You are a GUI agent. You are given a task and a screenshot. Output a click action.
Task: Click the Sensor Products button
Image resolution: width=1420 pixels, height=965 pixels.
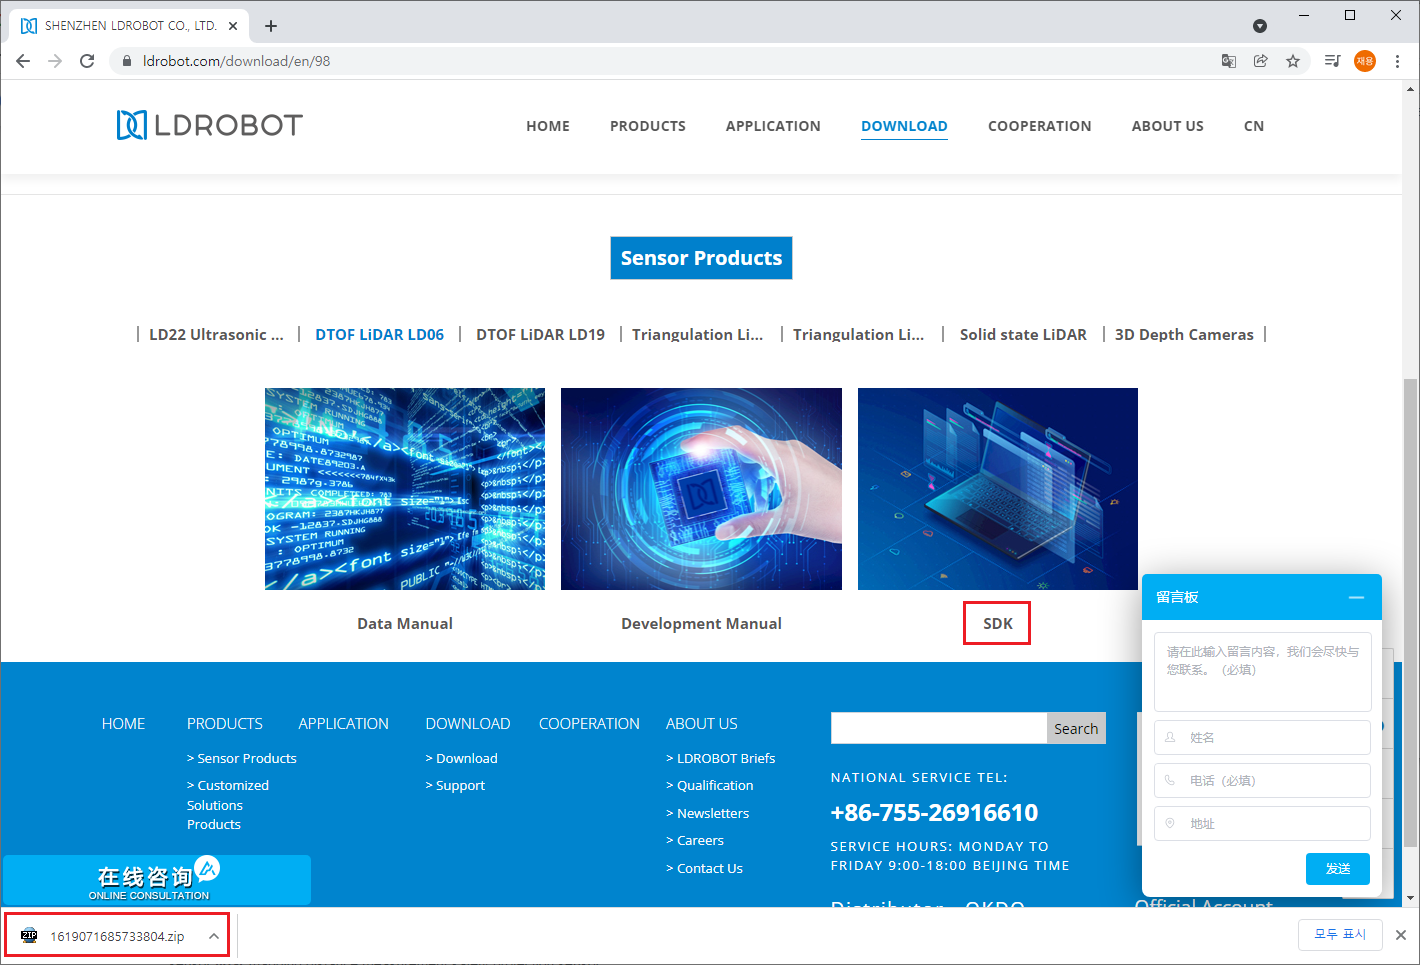701,258
